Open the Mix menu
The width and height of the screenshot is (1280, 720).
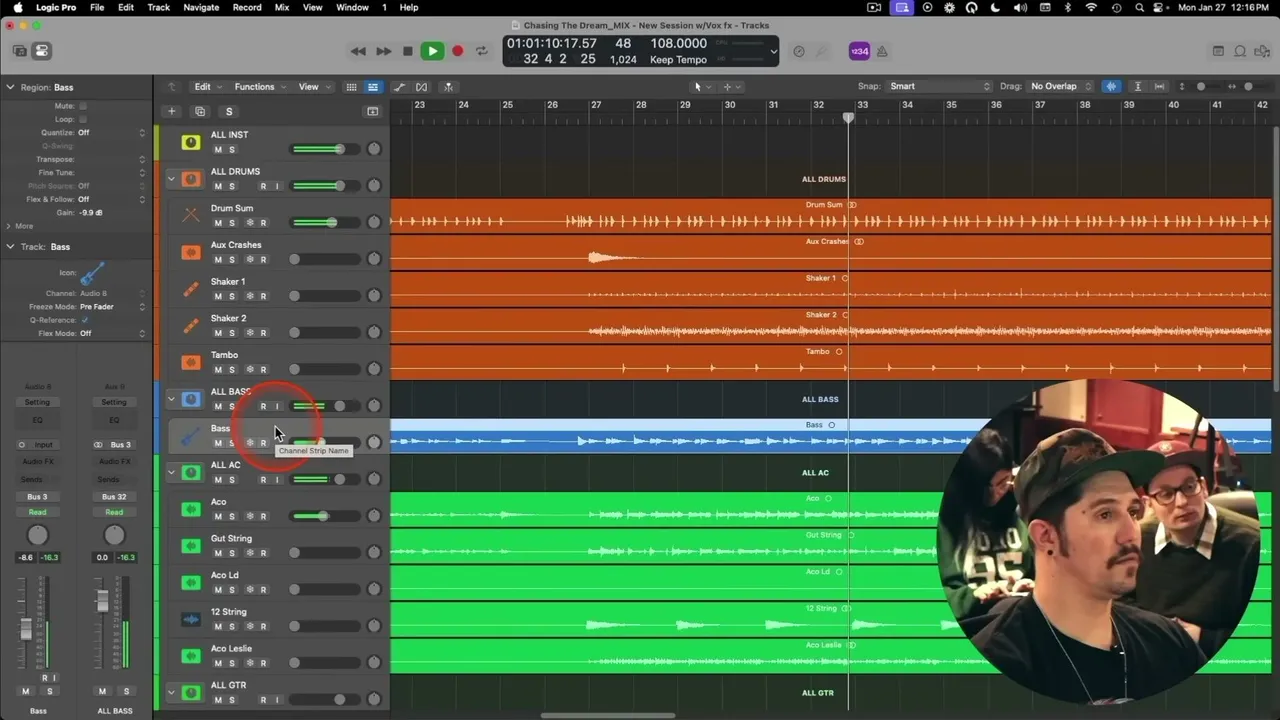282,7
